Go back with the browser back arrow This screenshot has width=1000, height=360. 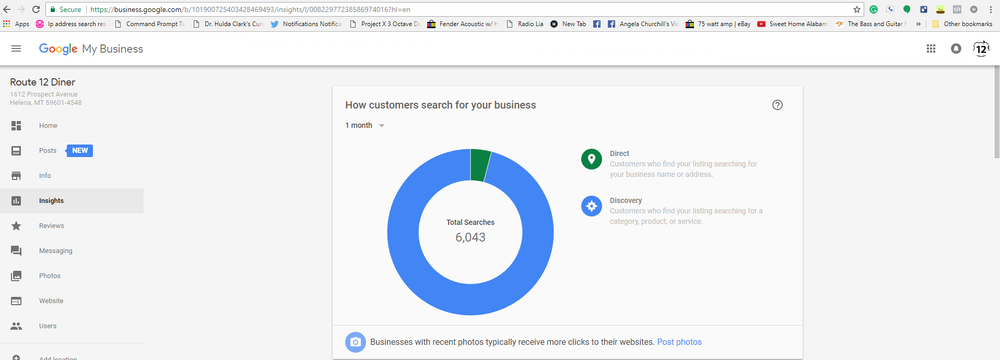[7, 10]
